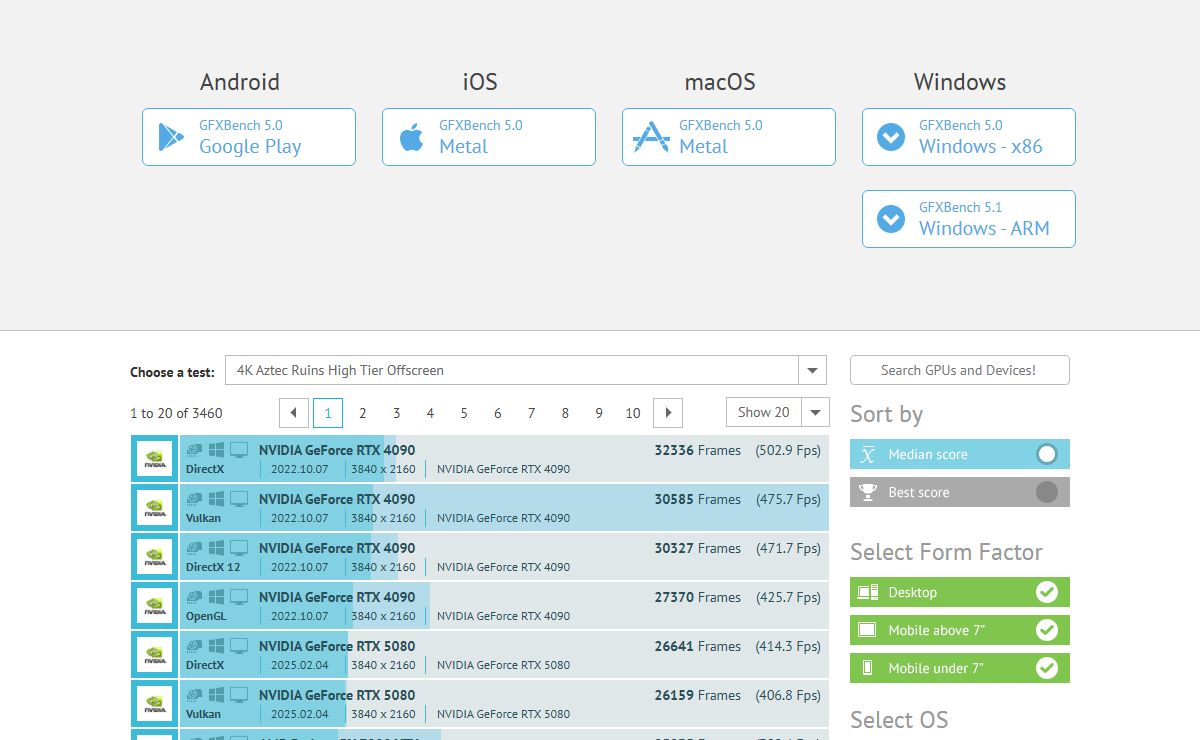Go to results page 3
The height and width of the screenshot is (740, 1200).
[x=396, y=412]
